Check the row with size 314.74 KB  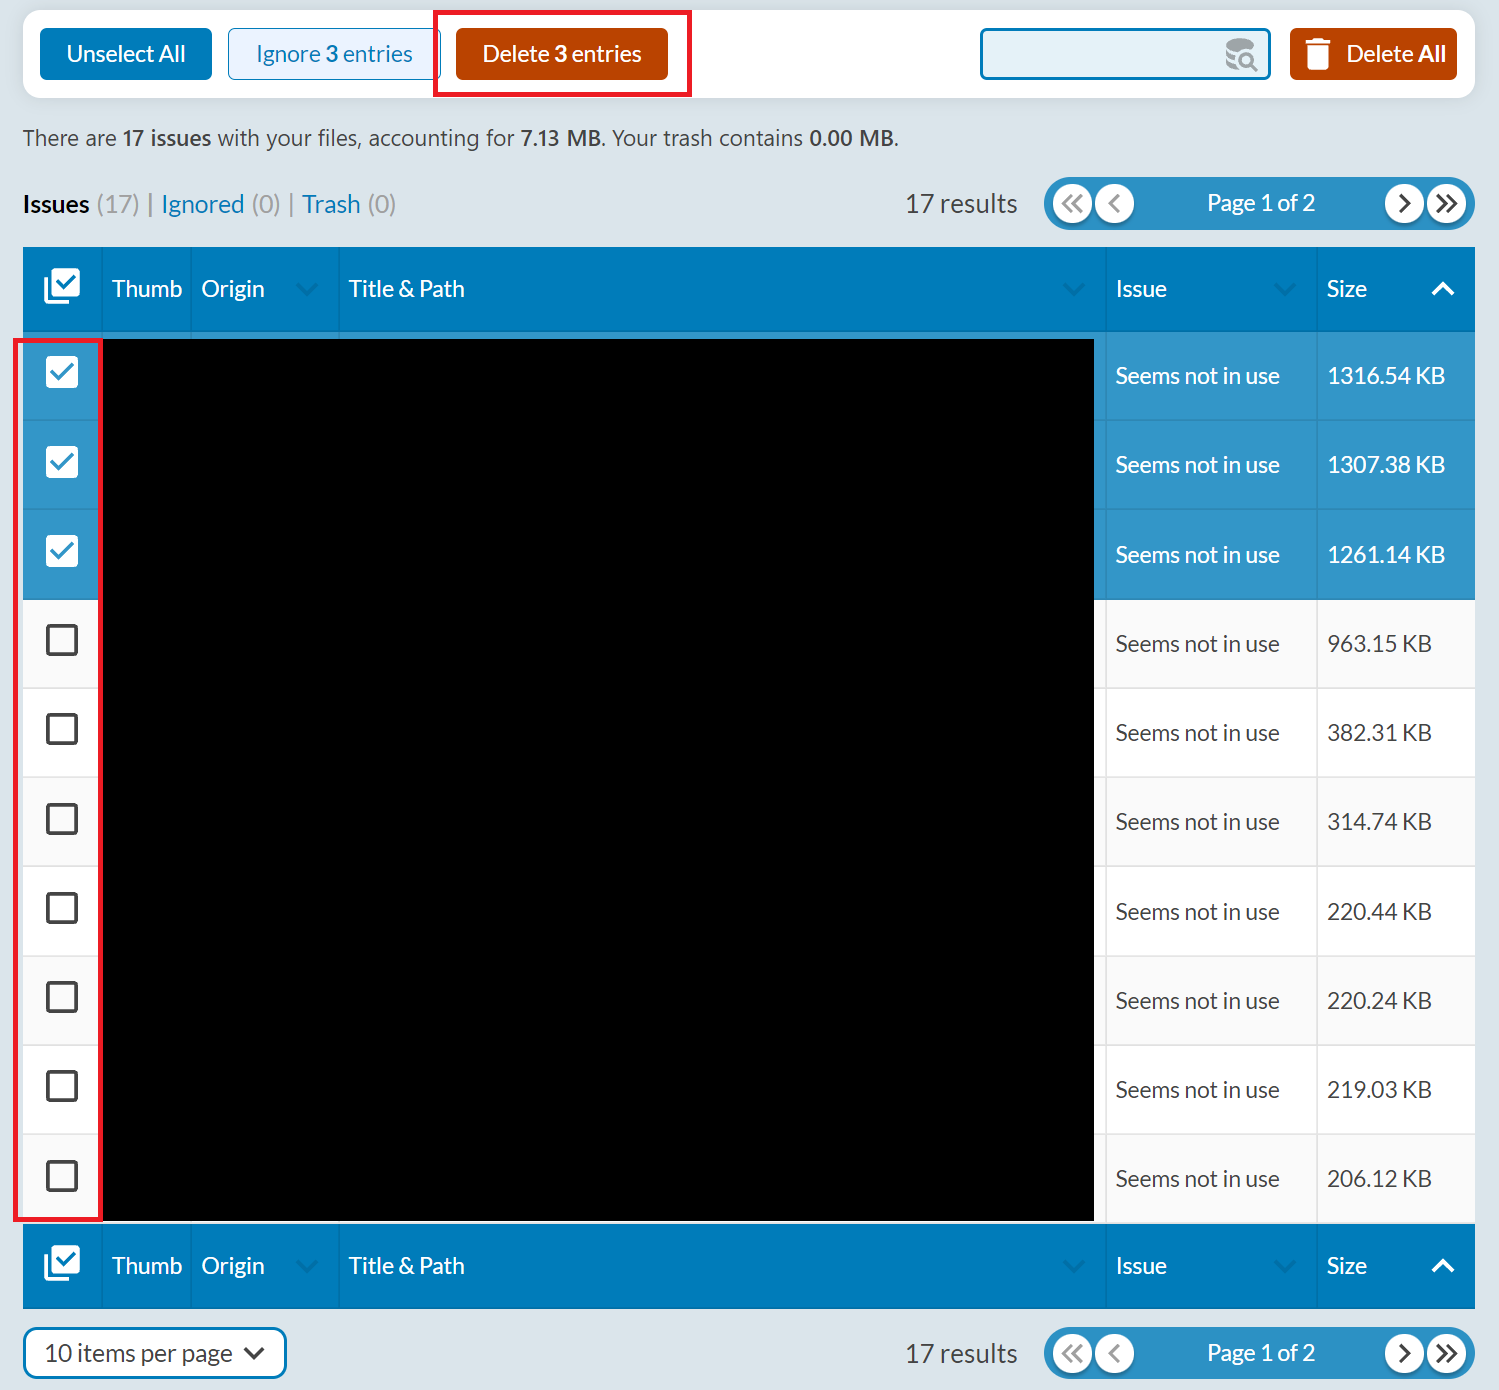tap(62, 819)
